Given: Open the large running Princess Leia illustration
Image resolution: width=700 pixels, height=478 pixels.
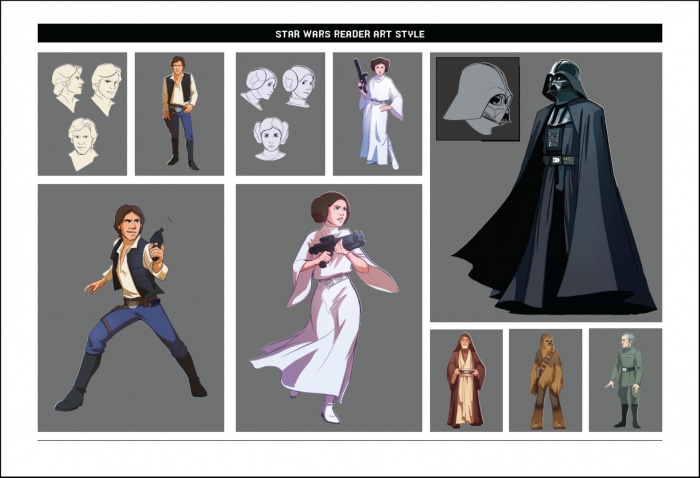Looking at the screenshot, I should pos(328,308).
